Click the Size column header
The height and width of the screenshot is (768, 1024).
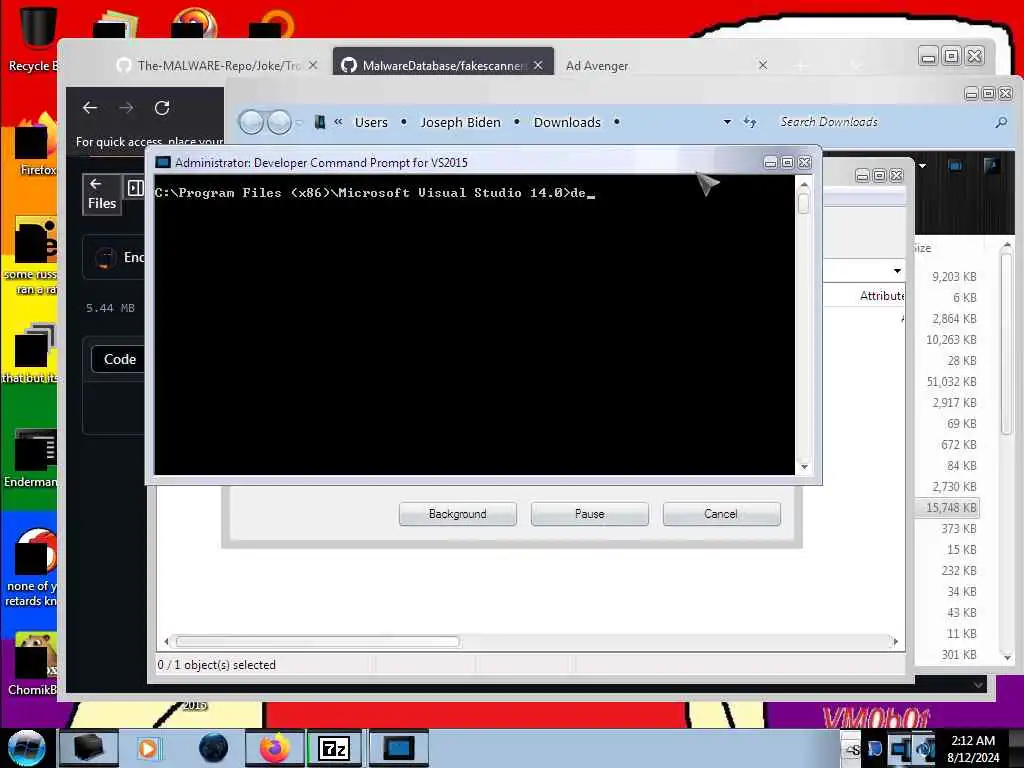pyautogui.click(x=922, y=248)
